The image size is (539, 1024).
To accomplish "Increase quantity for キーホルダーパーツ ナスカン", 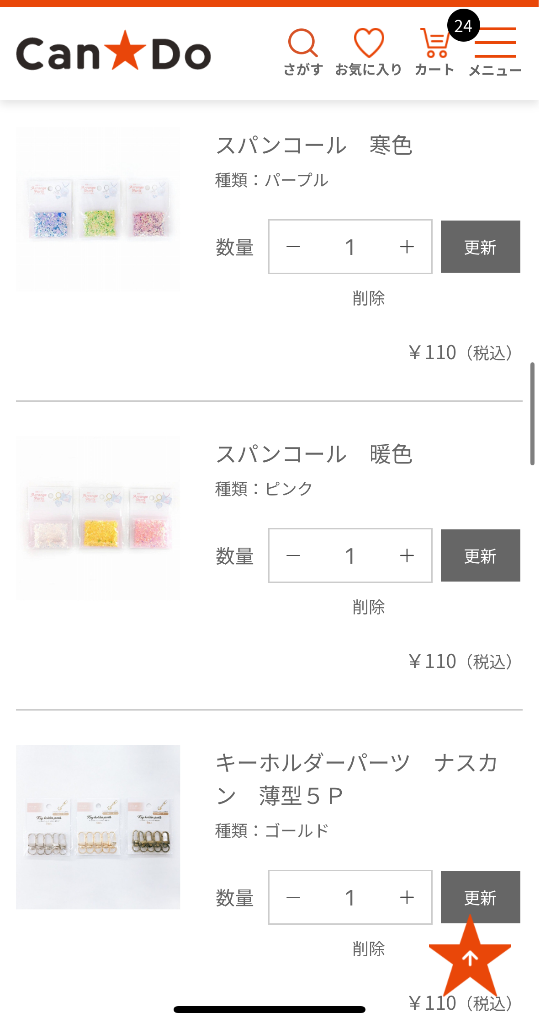I will click(406, 897).
